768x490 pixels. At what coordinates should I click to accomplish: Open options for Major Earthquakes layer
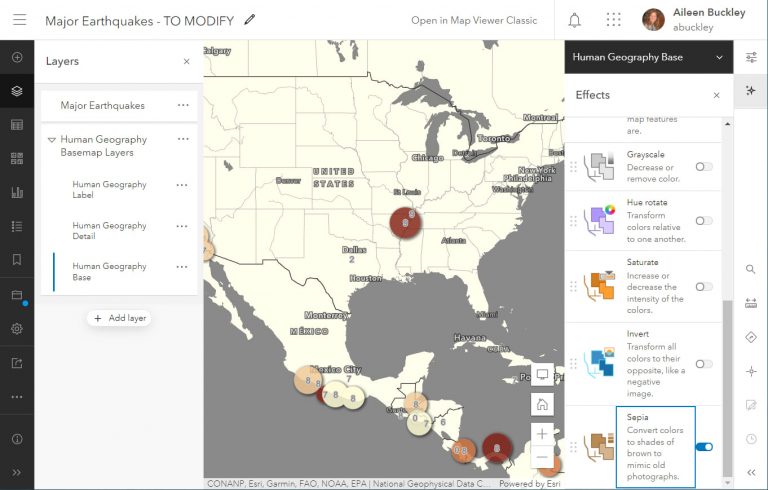pos(183,105)
